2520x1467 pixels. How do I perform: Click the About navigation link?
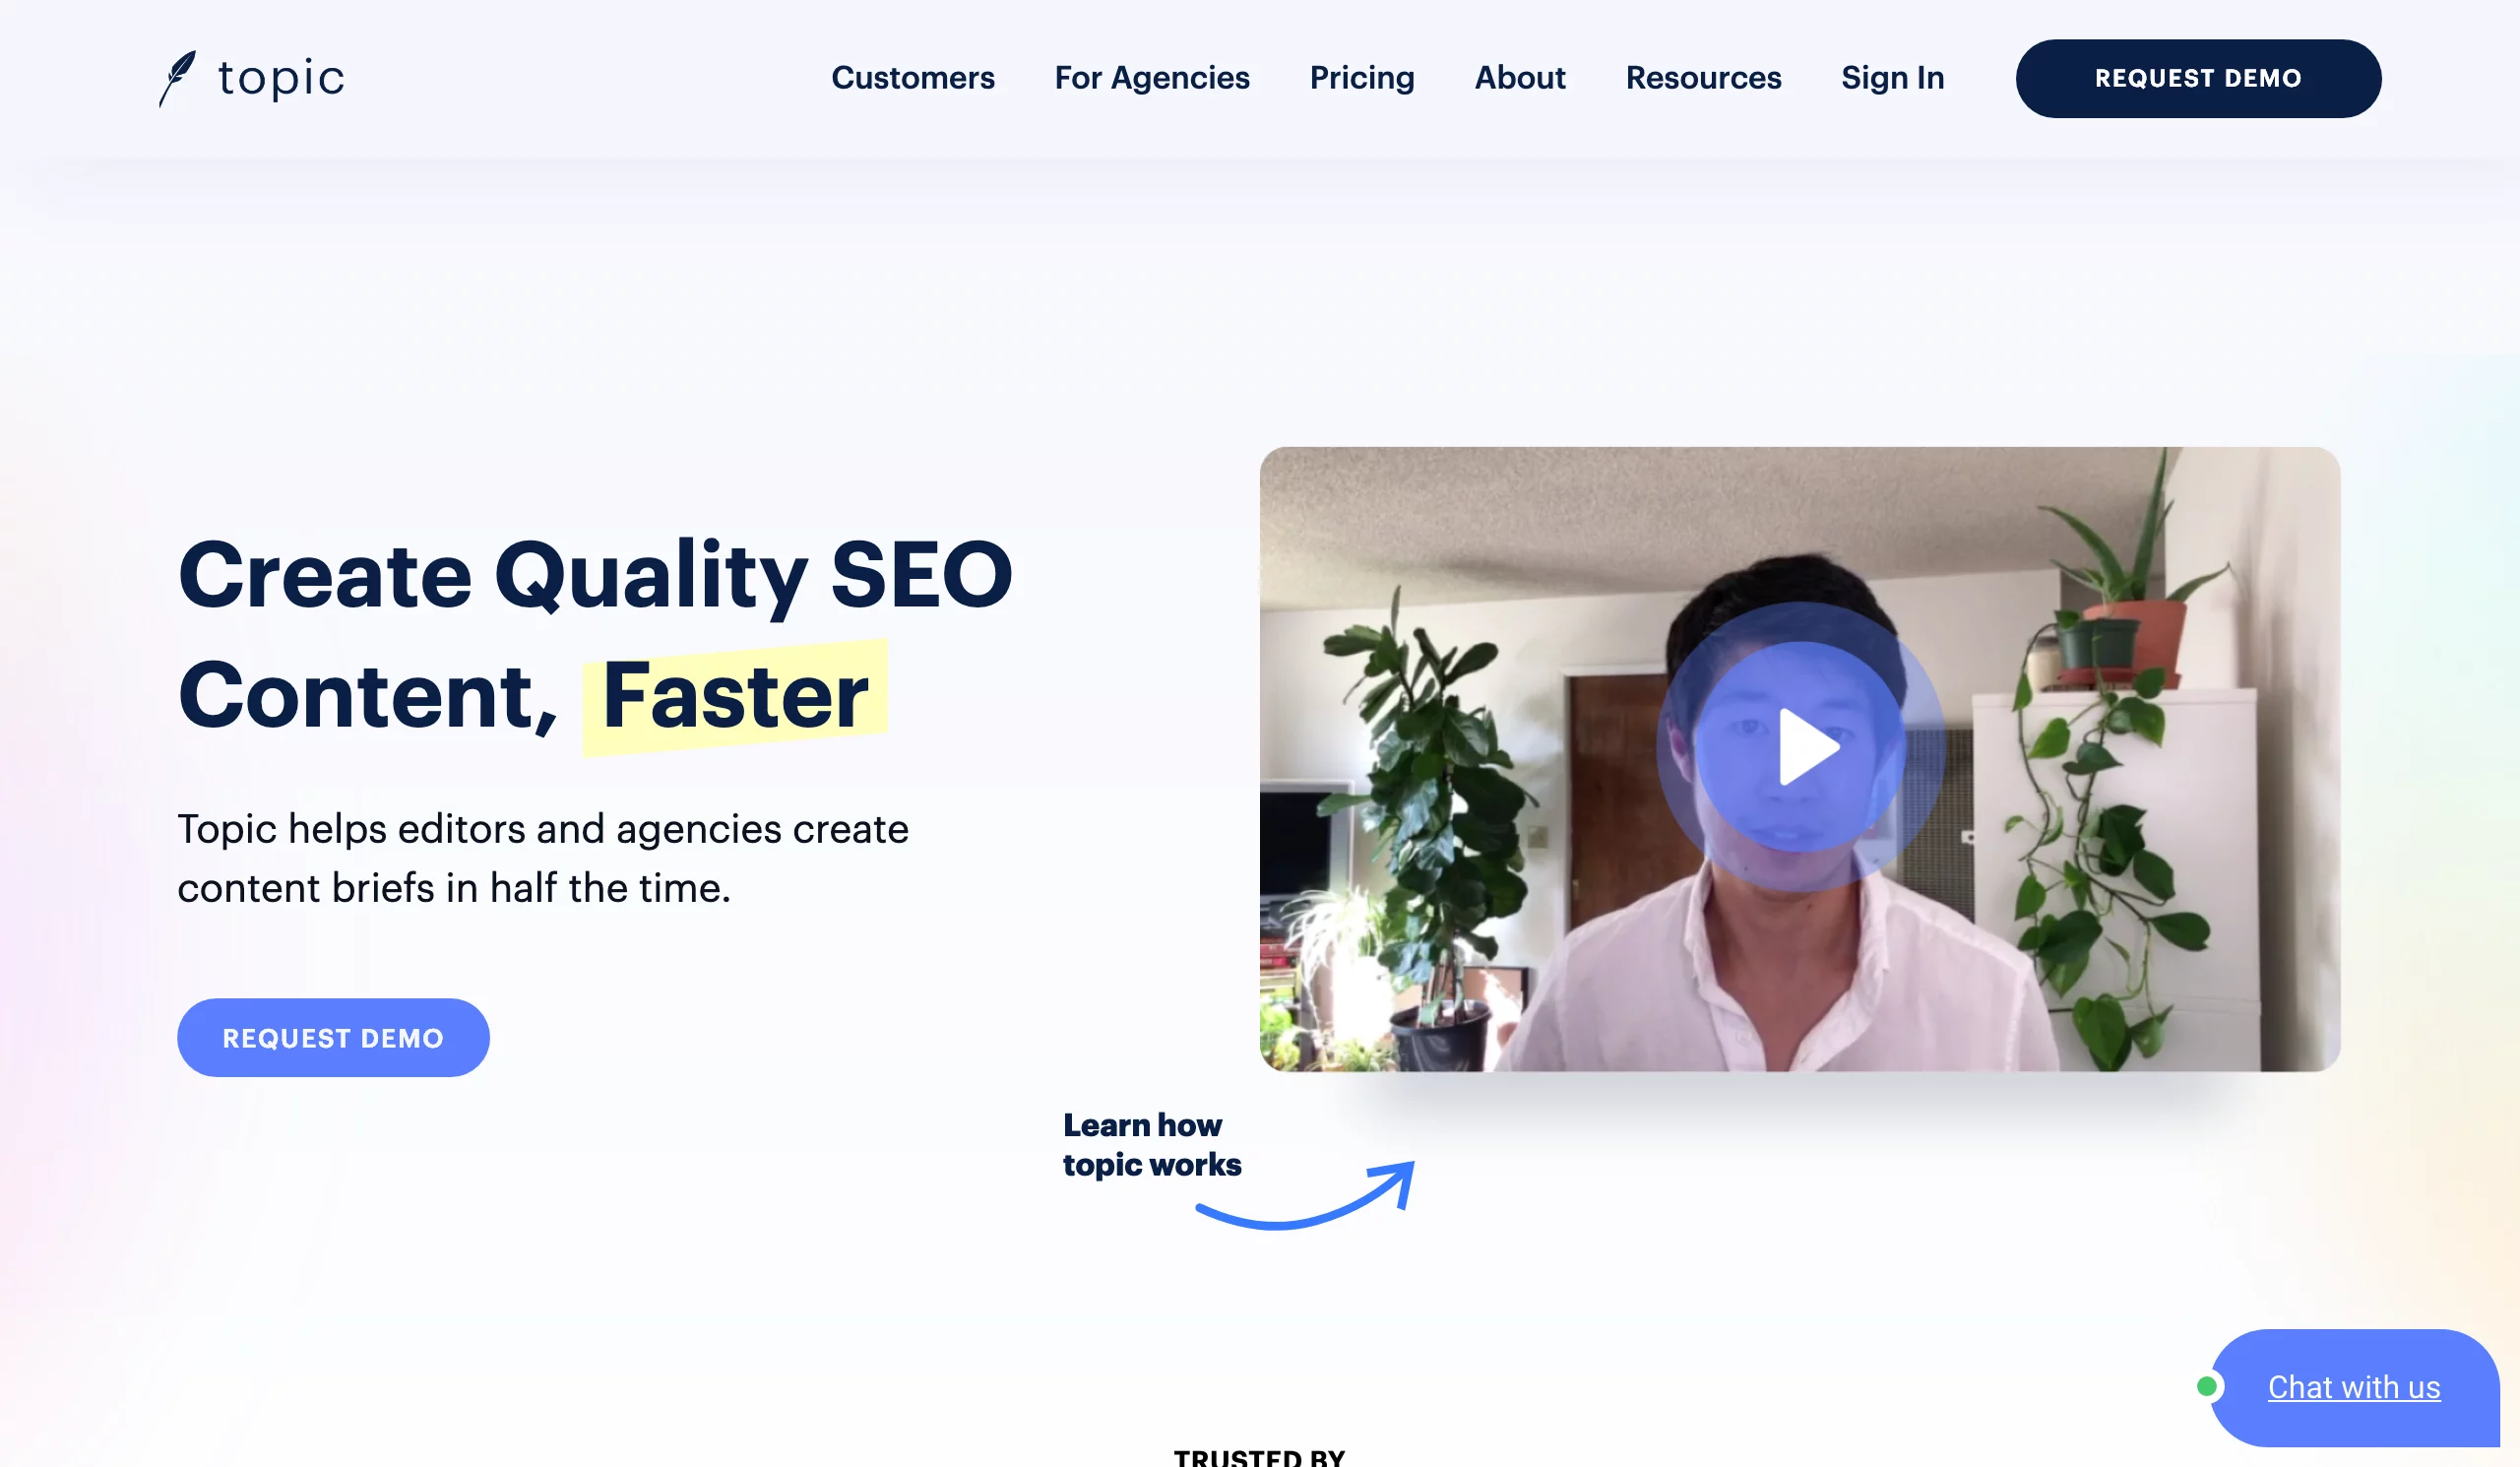pos(1518,77)
